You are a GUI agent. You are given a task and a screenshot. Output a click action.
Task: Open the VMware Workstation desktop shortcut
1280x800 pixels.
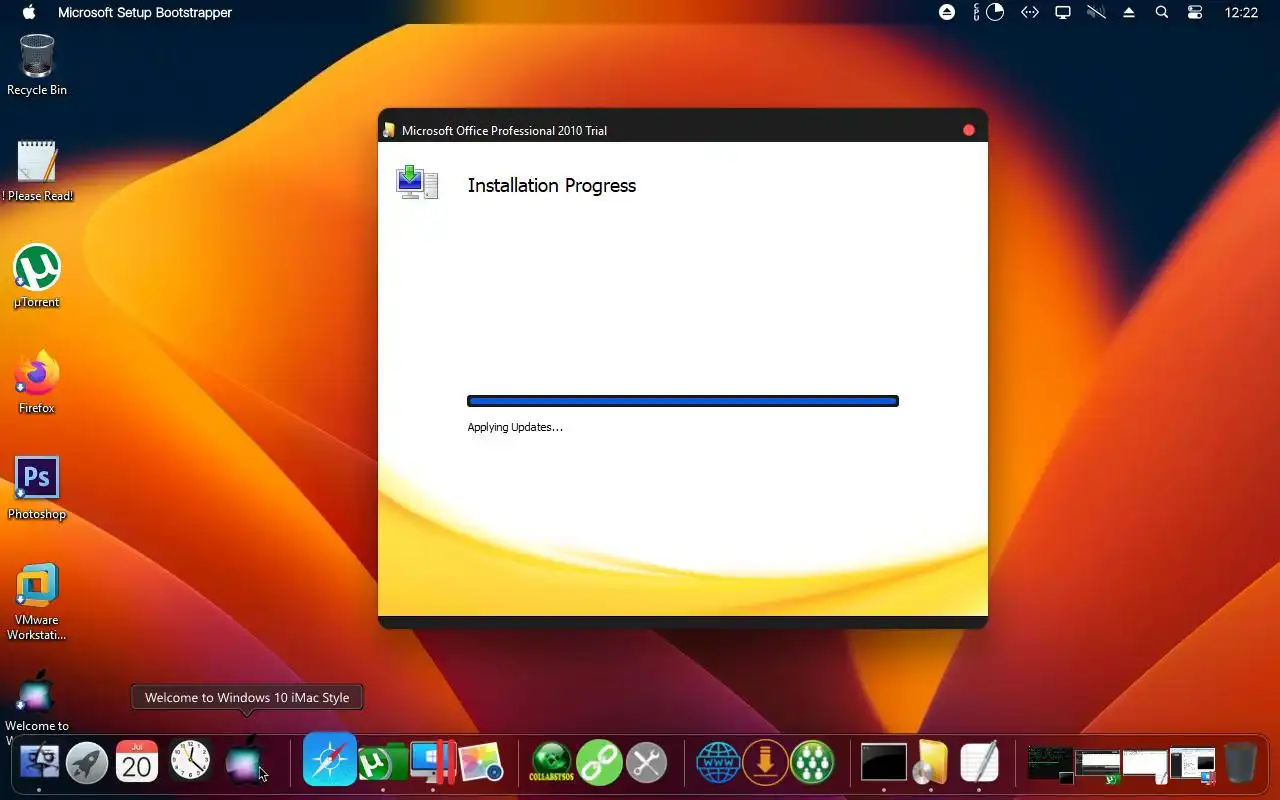pyautogui.click(x=37, y=602)
